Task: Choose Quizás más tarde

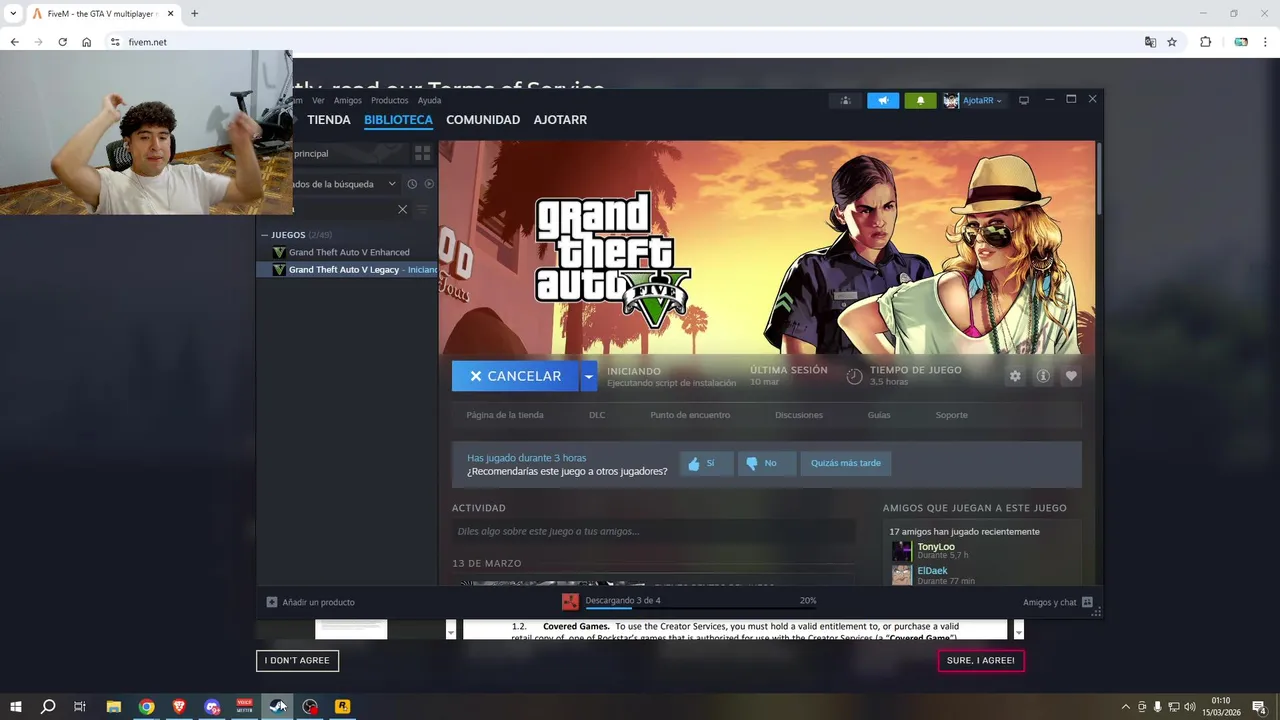Action: point(846,463)
